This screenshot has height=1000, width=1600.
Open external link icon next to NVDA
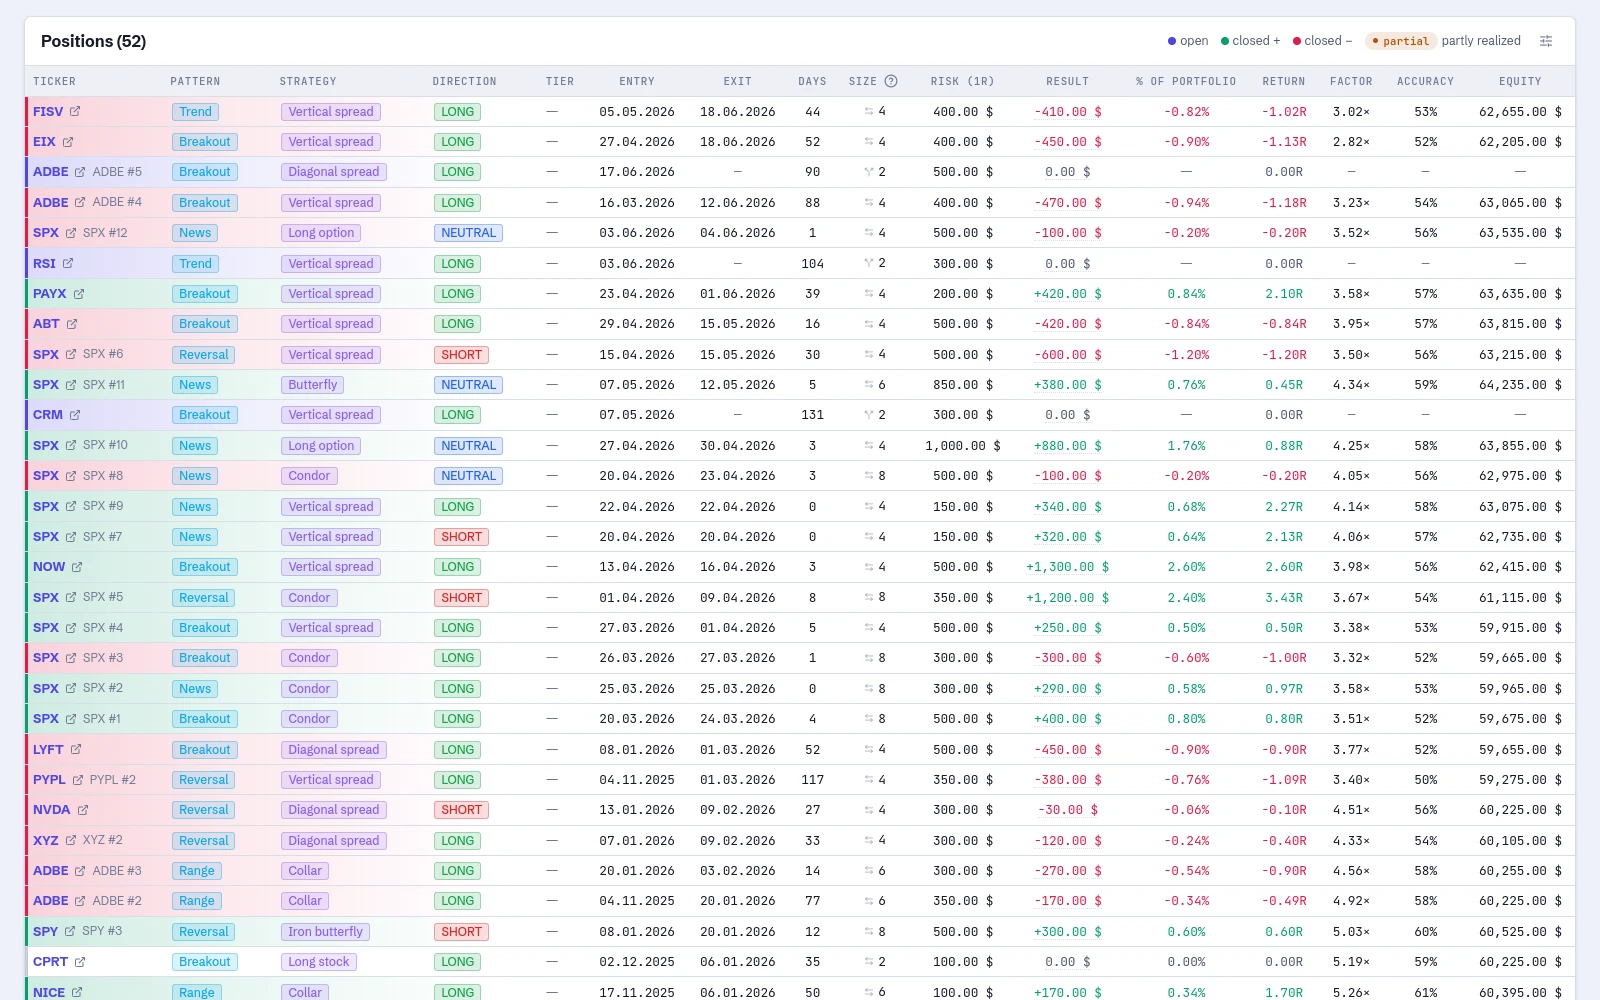[x=83, y=810]
